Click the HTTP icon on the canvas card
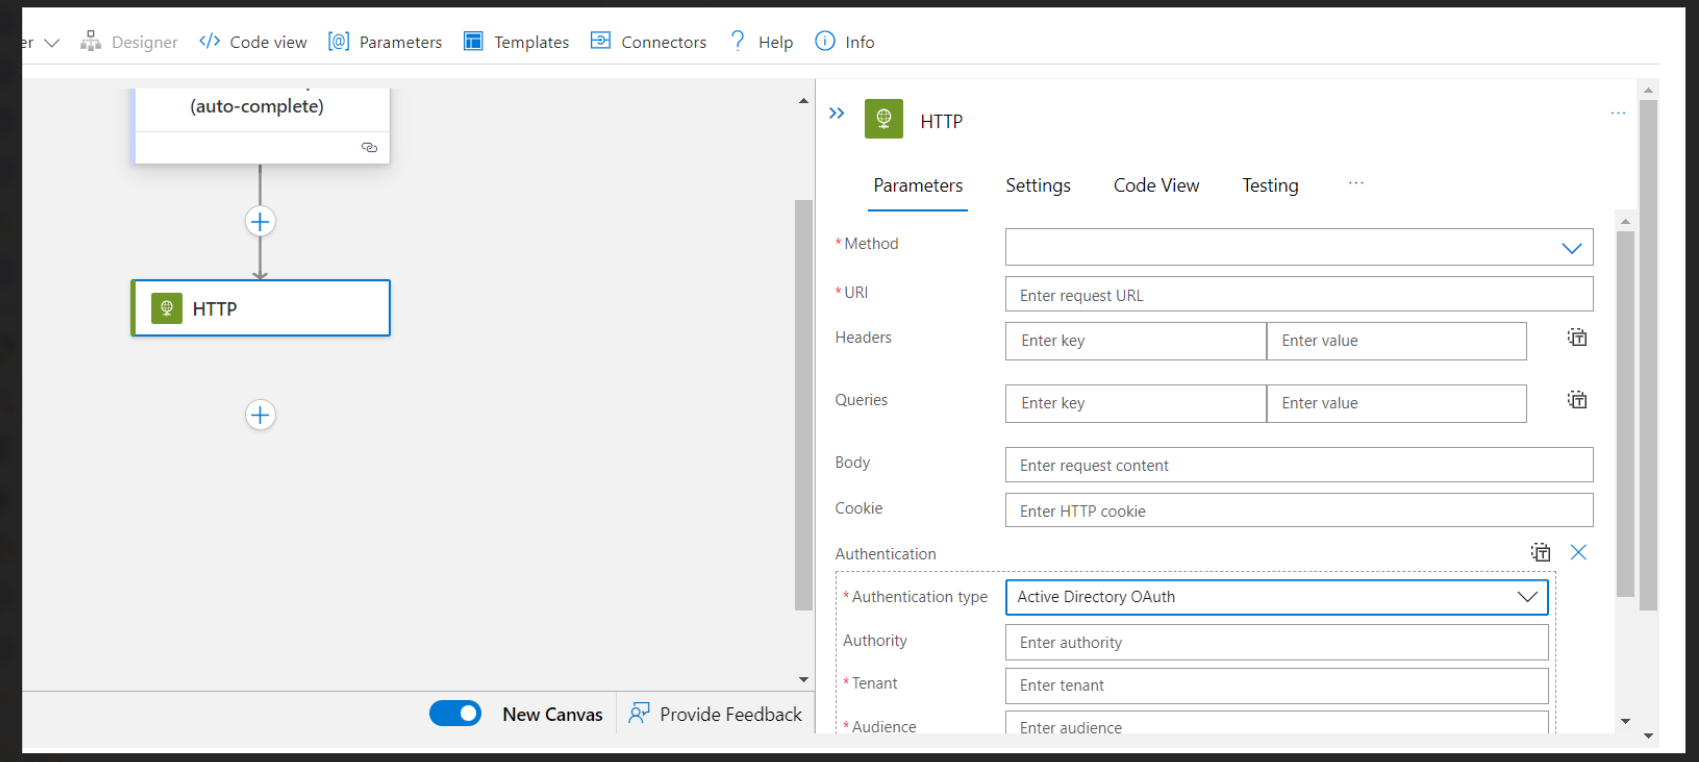1699x762 pixels. click(x=167, y=308)
